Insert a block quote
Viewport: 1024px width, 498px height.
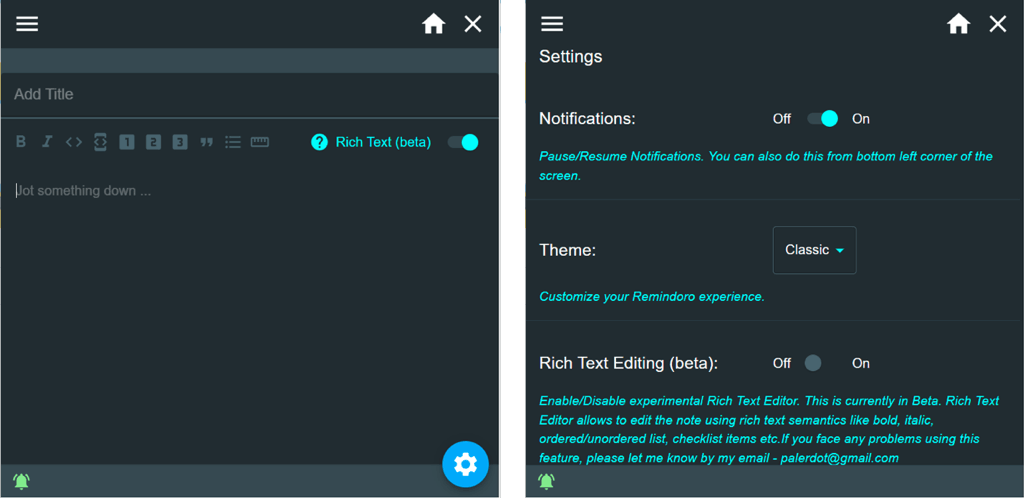207,142
